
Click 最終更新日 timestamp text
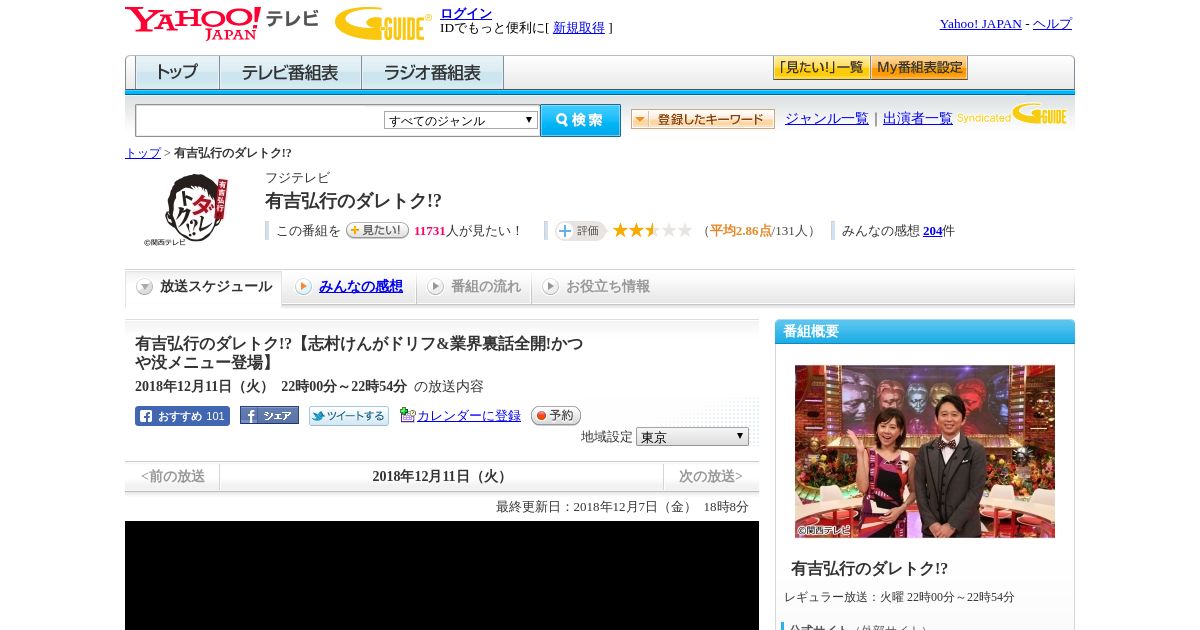(x=622, y=507)
